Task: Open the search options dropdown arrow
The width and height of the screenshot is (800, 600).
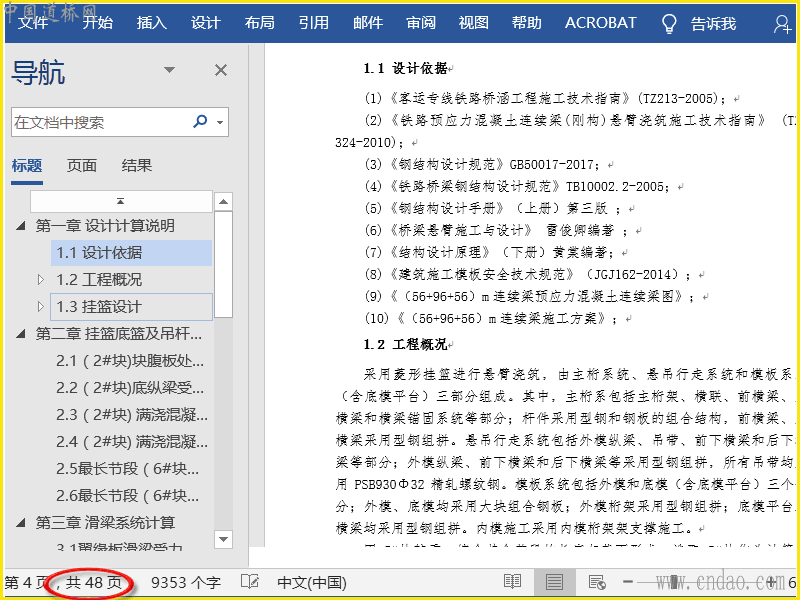Action: (x=220, y=122)
